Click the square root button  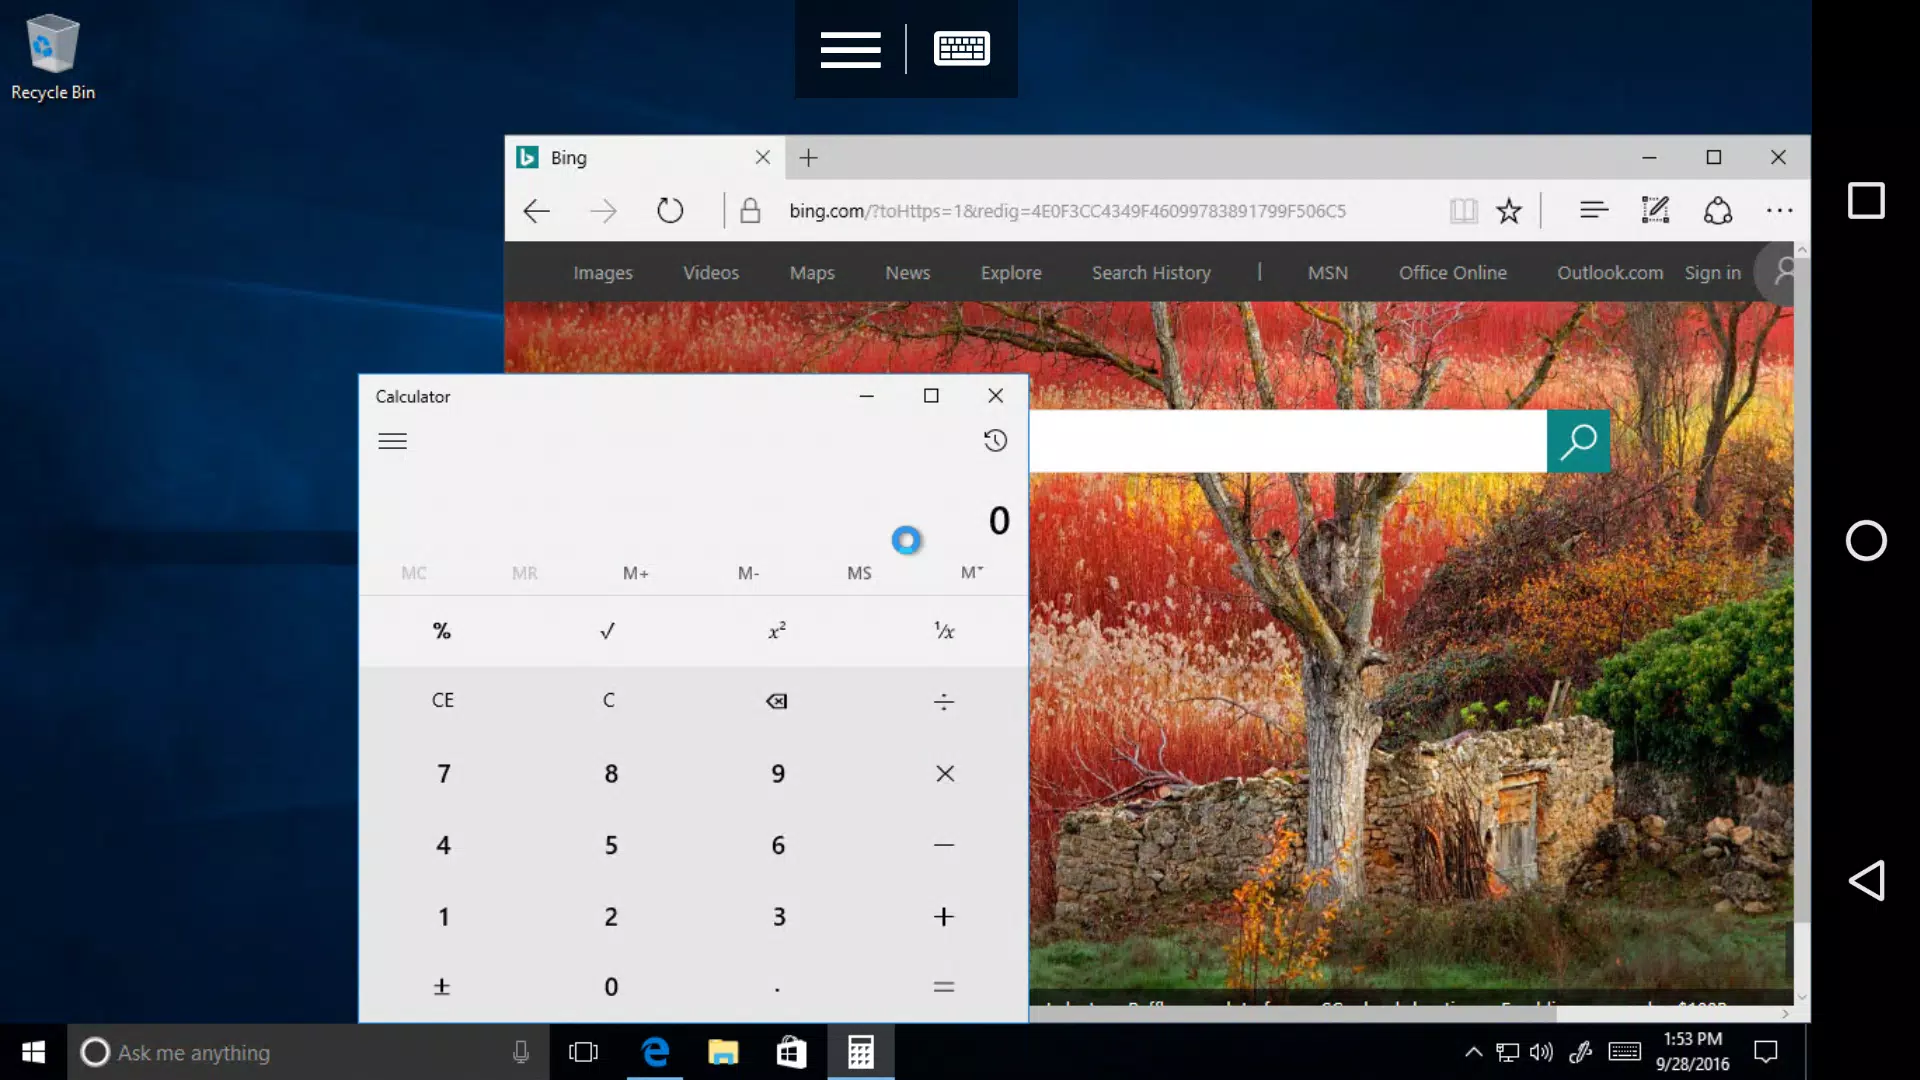pyautogui.click(x=608, y=630)
